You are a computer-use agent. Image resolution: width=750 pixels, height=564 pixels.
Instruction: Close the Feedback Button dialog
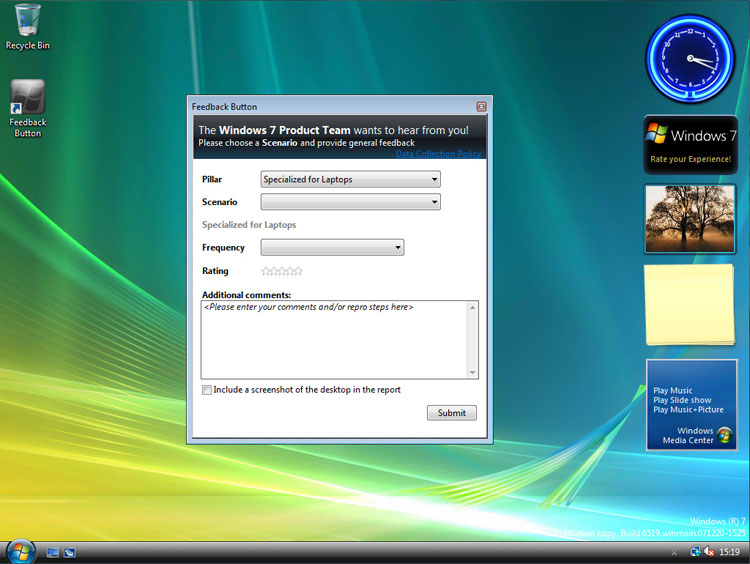481,107
